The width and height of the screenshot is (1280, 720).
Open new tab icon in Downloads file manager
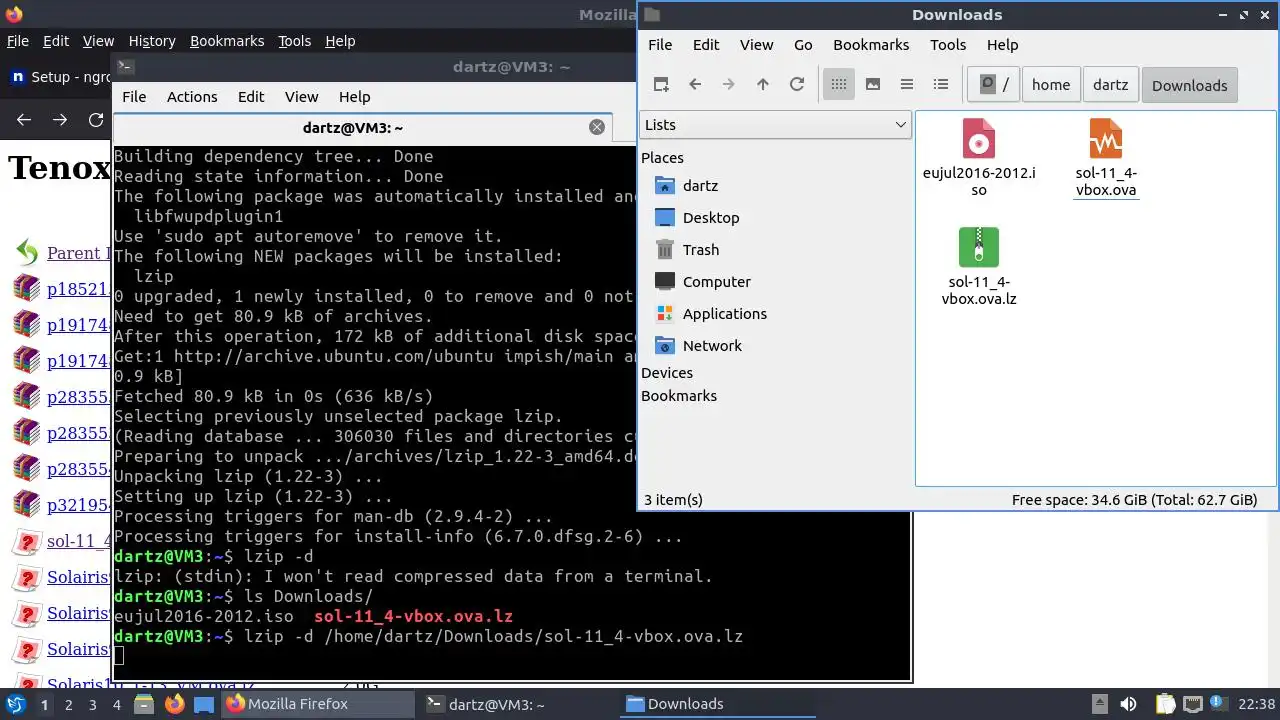(661, 85)
